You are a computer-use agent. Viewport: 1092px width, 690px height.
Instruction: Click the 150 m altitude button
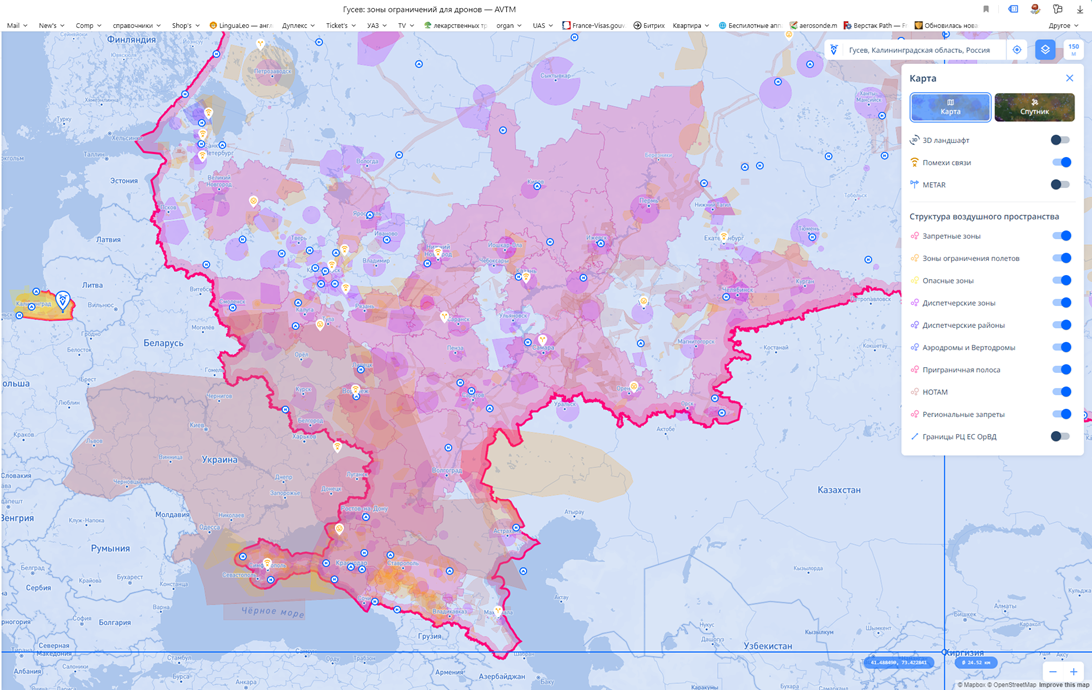tap(1073, 49)
